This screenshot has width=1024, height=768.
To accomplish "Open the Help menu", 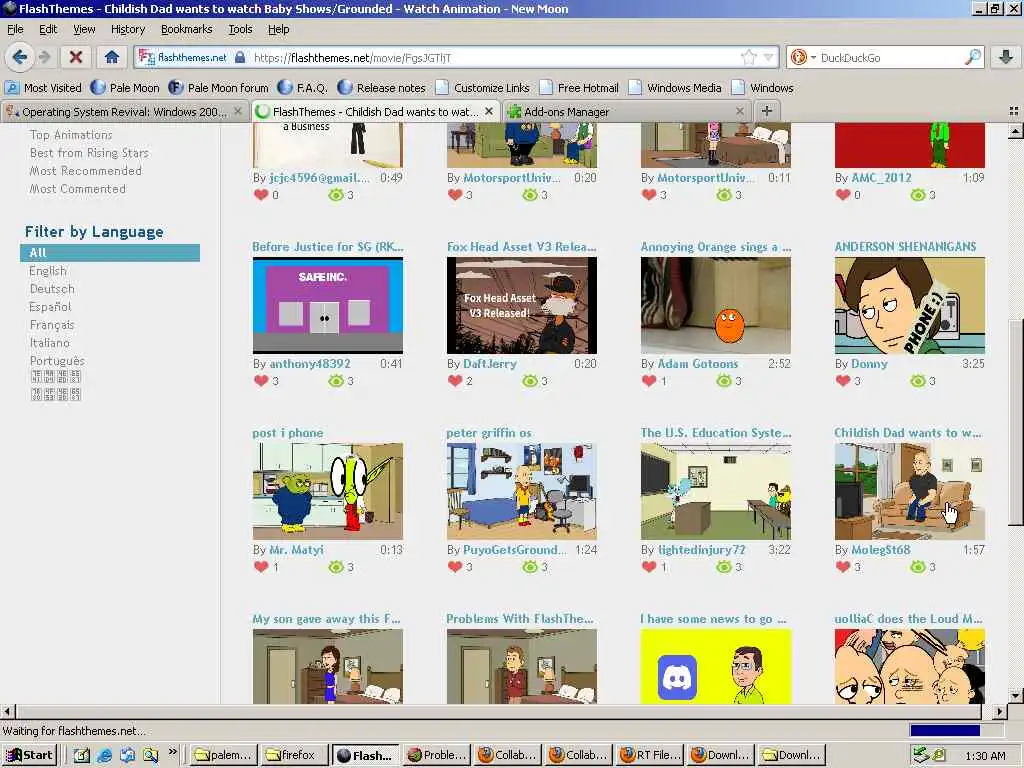I will coord(278,29).
